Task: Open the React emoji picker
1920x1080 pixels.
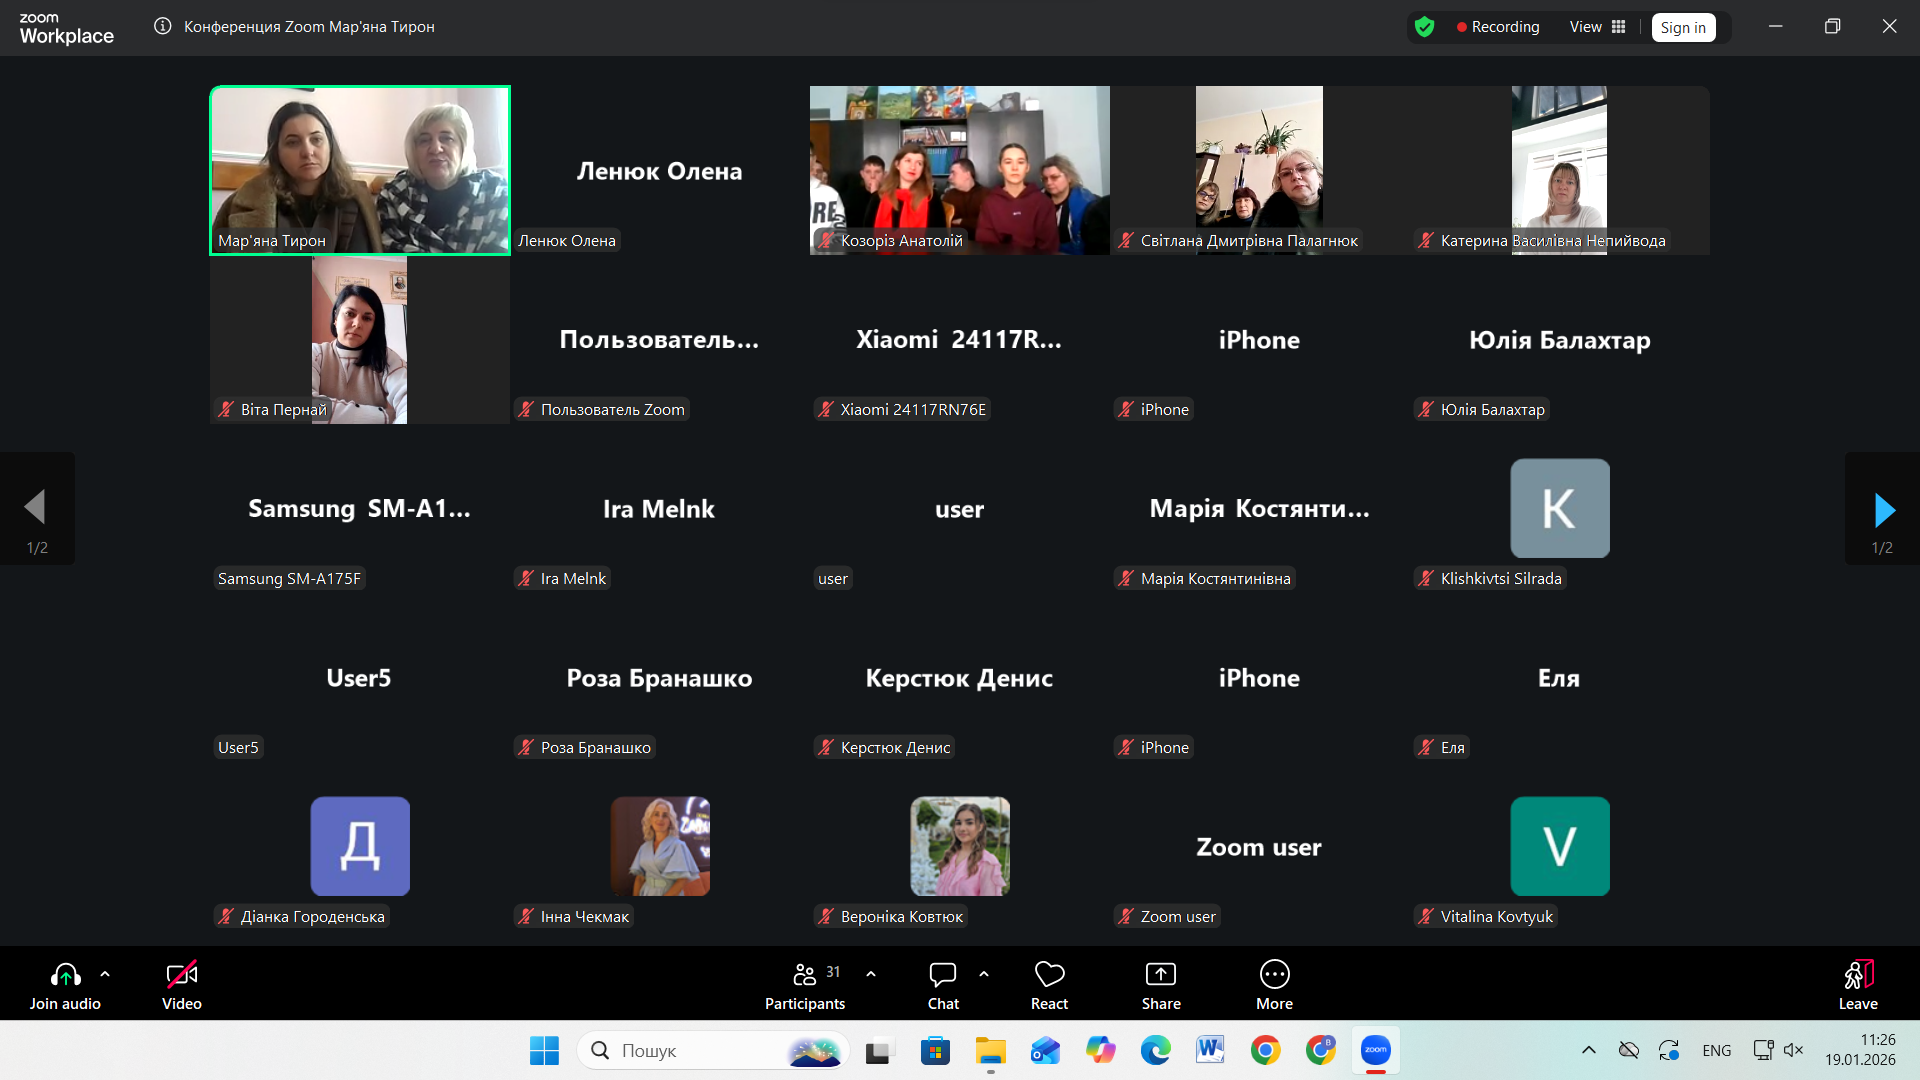Action: pos(1049,985)
